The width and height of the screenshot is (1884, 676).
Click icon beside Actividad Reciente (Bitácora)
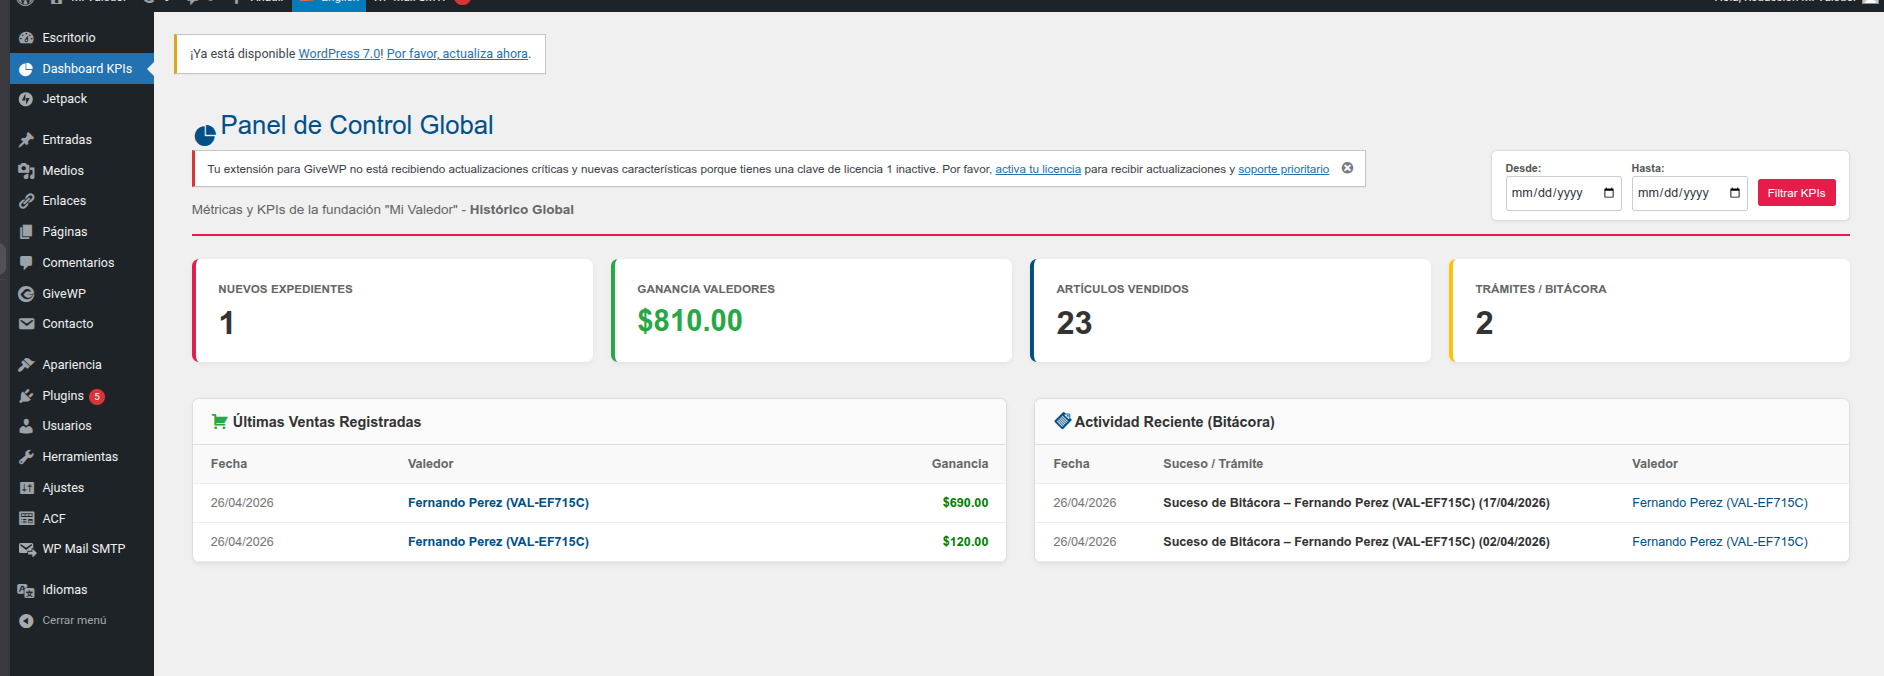pyautogui.click(x=1062, y=421)
